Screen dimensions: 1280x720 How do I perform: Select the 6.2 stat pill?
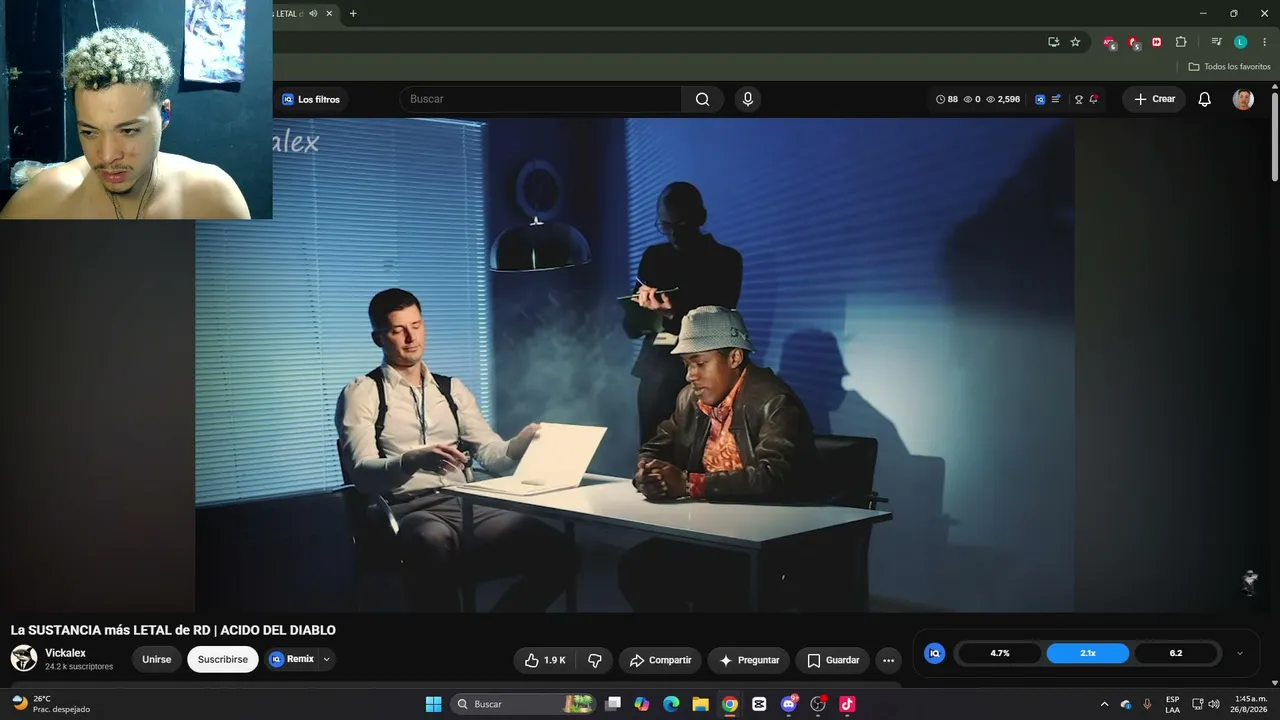[1176, 653]
